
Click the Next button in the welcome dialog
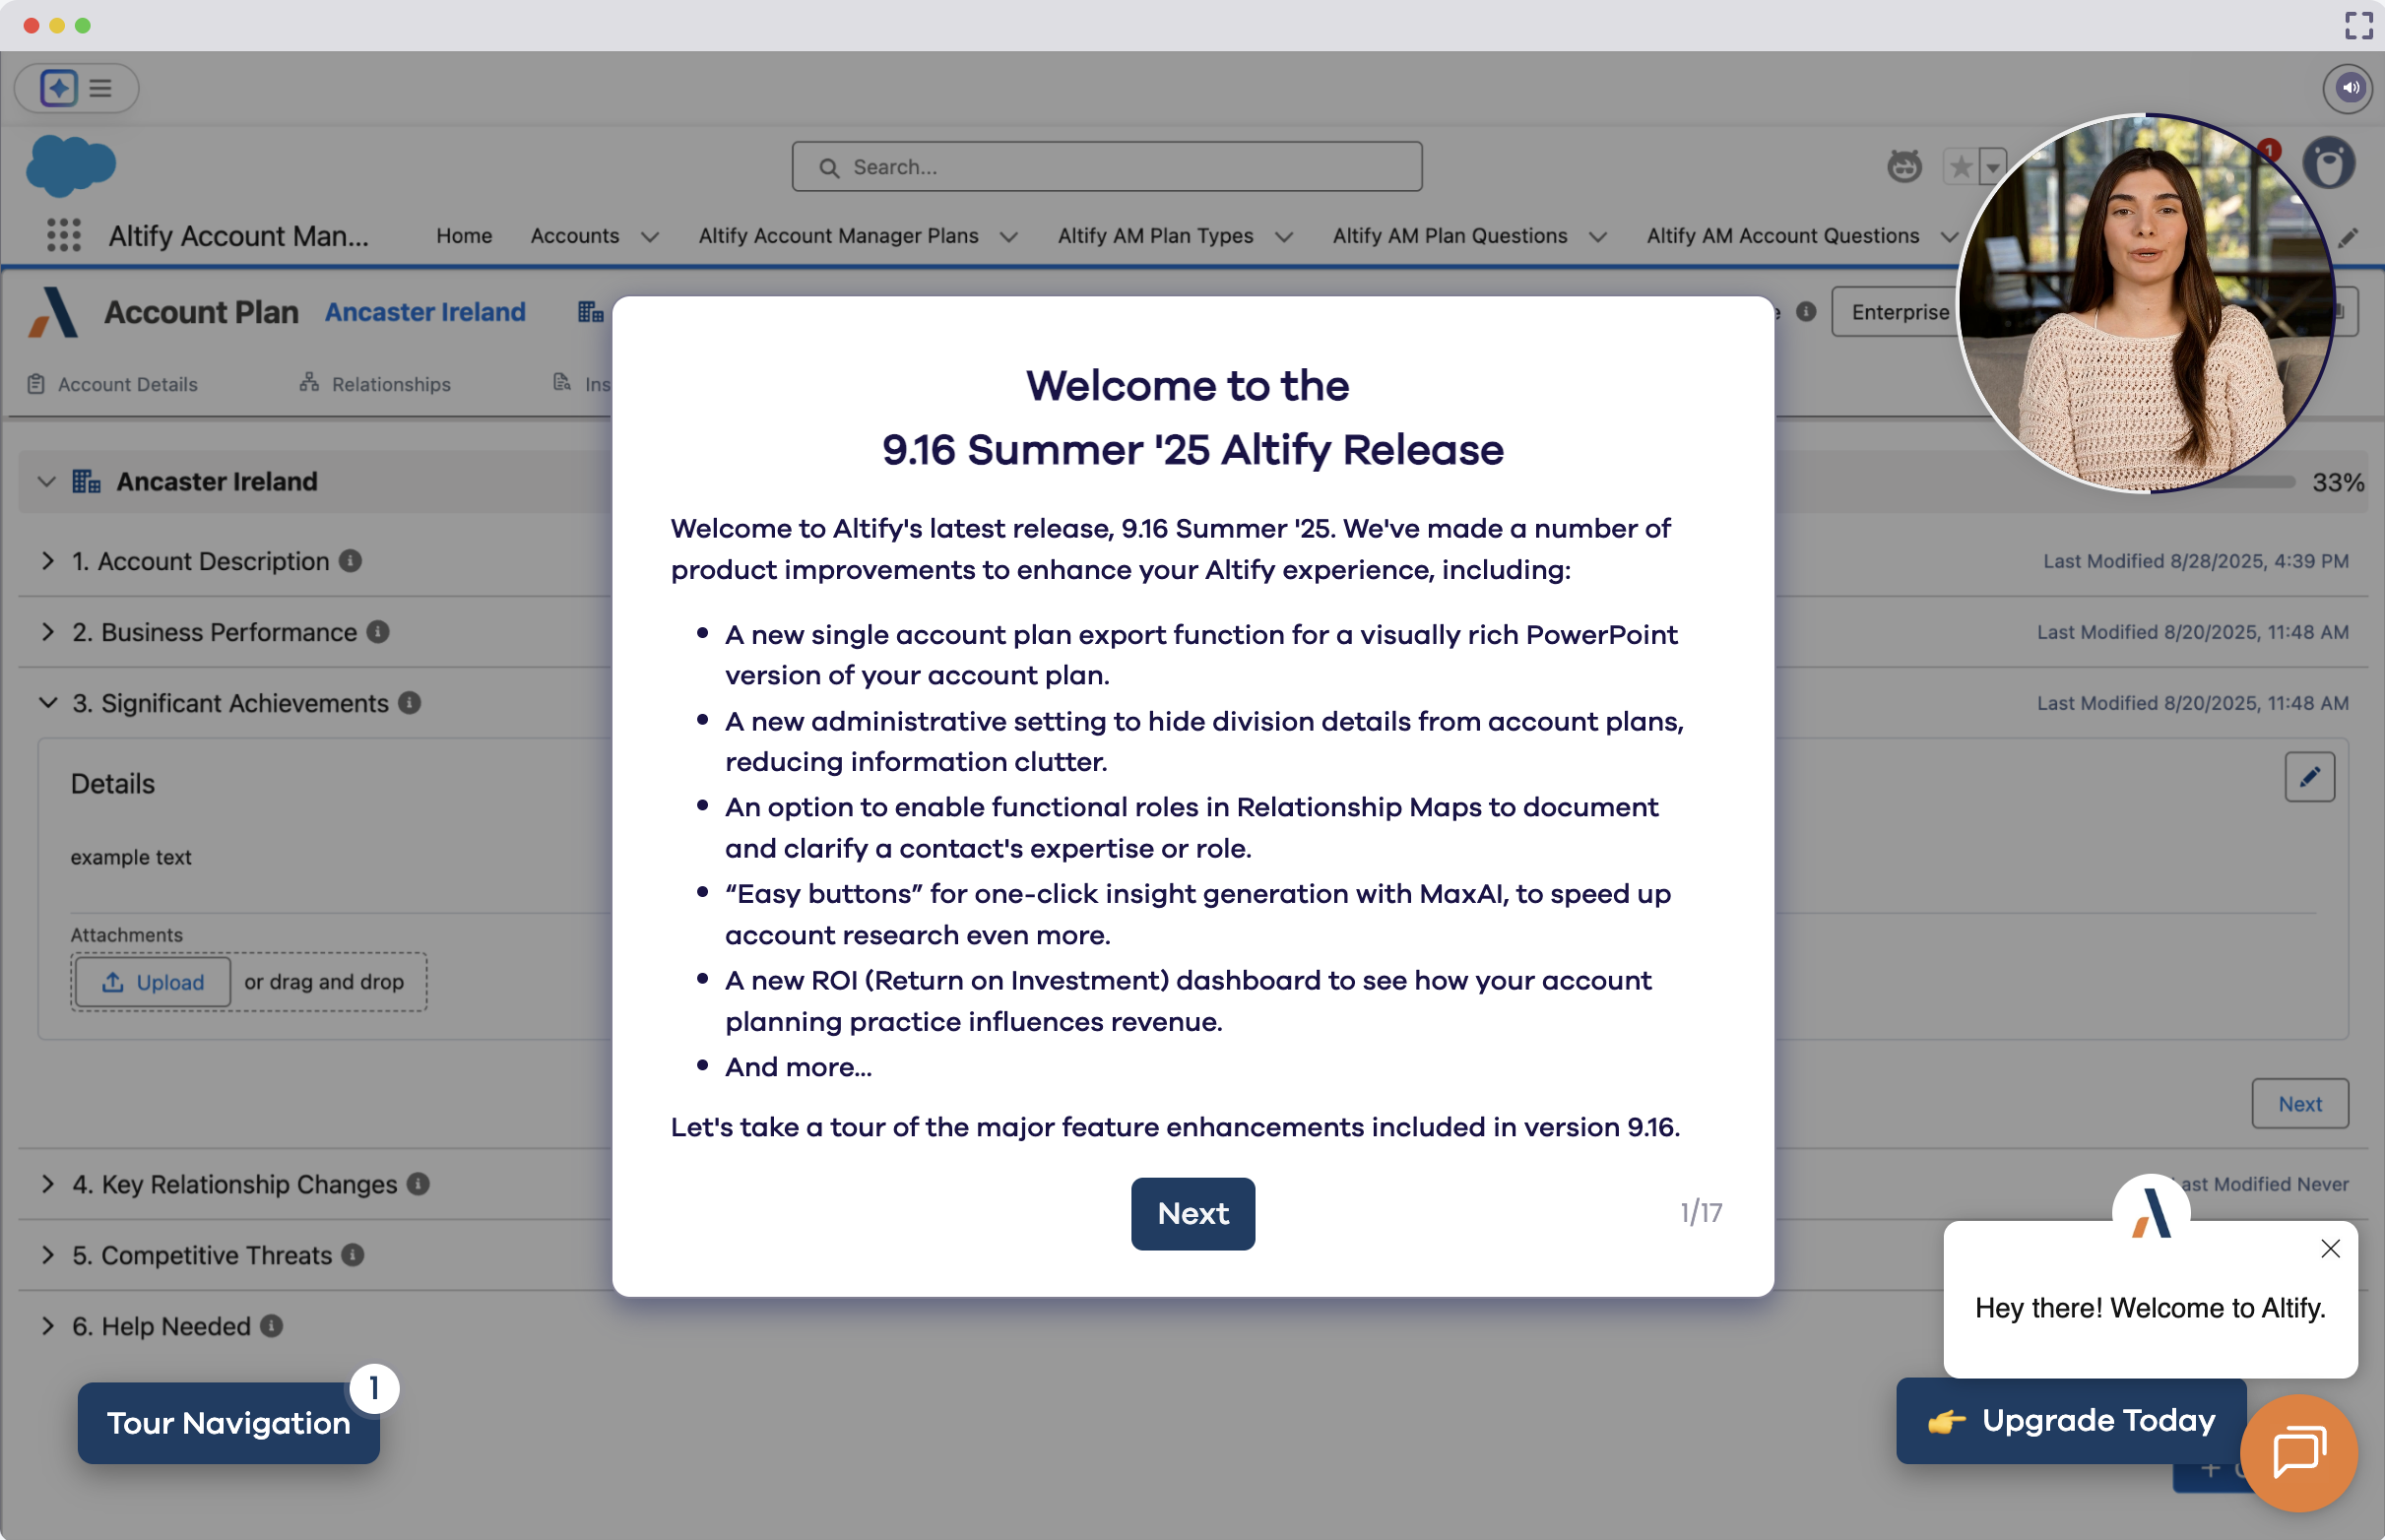pos(1192,1213)
